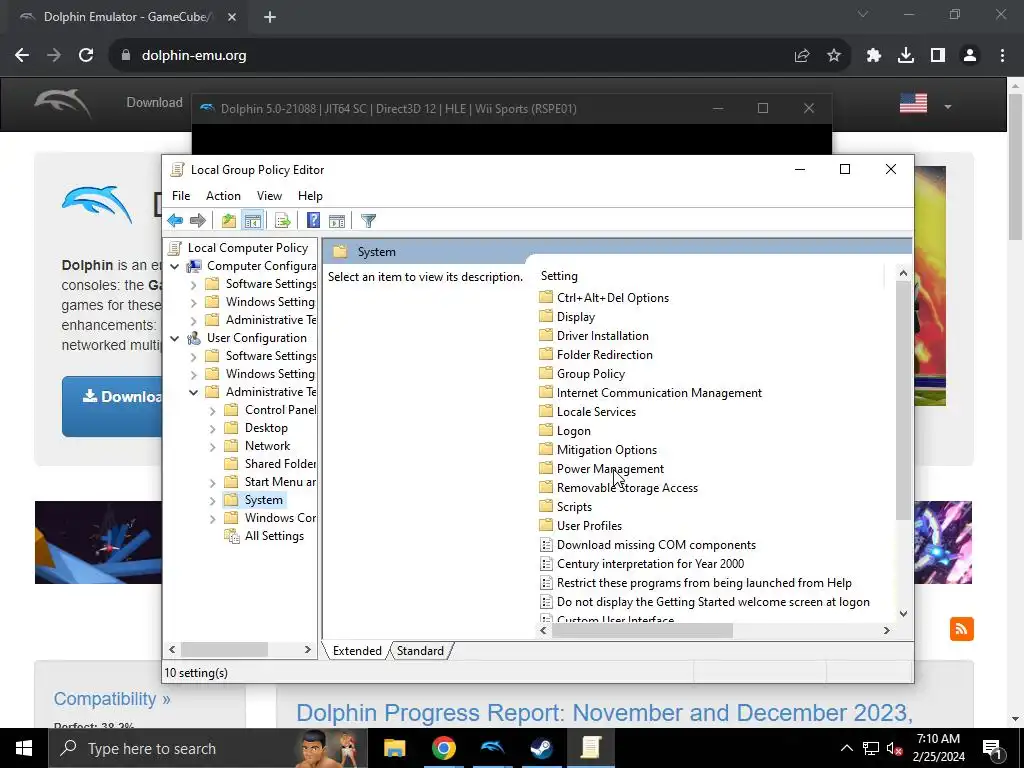
Task: Open the Chrome profile avatar icon
Action: [x=970, y=56]
